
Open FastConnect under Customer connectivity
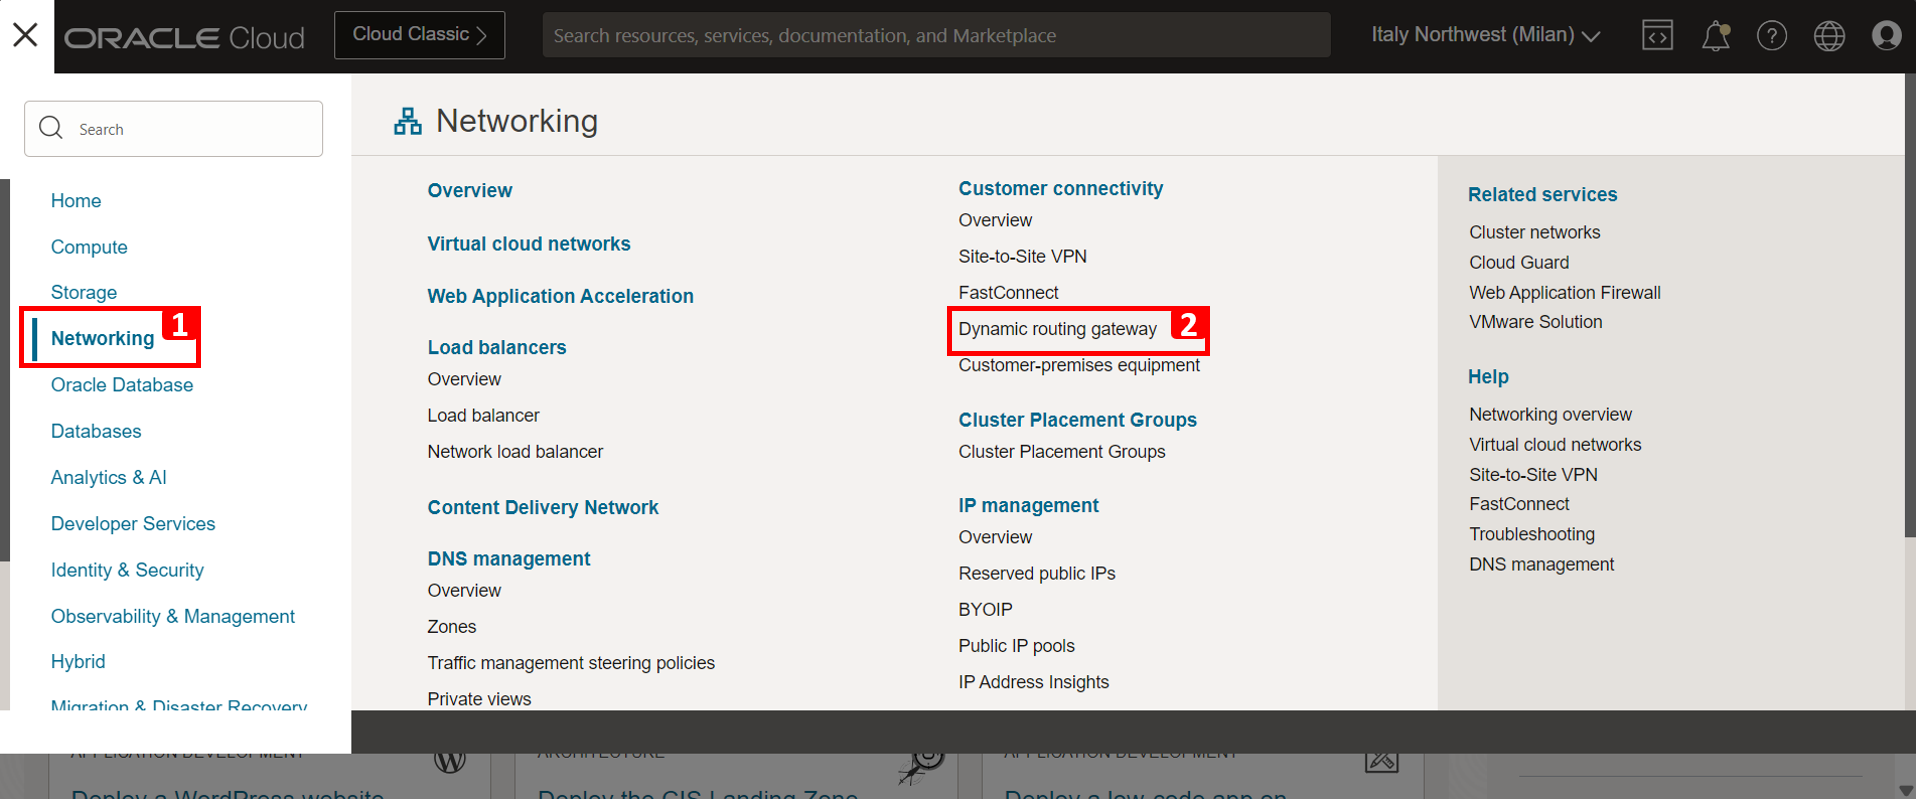point(1008,292)
